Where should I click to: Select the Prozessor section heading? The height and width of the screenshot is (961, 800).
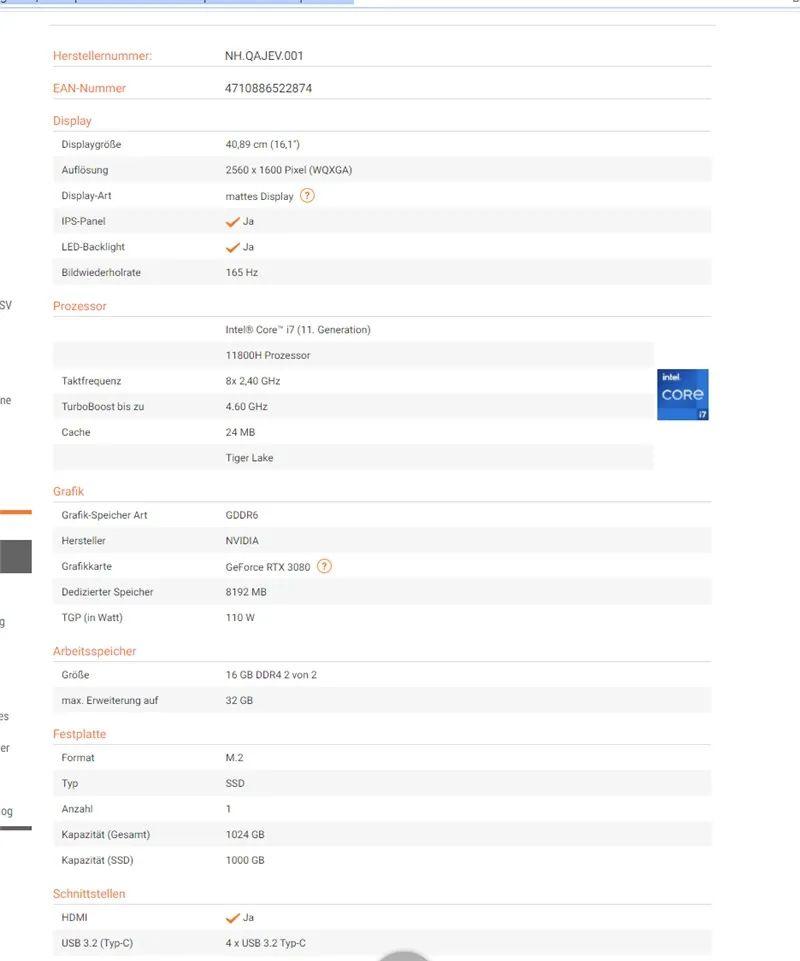pos(79,306)
